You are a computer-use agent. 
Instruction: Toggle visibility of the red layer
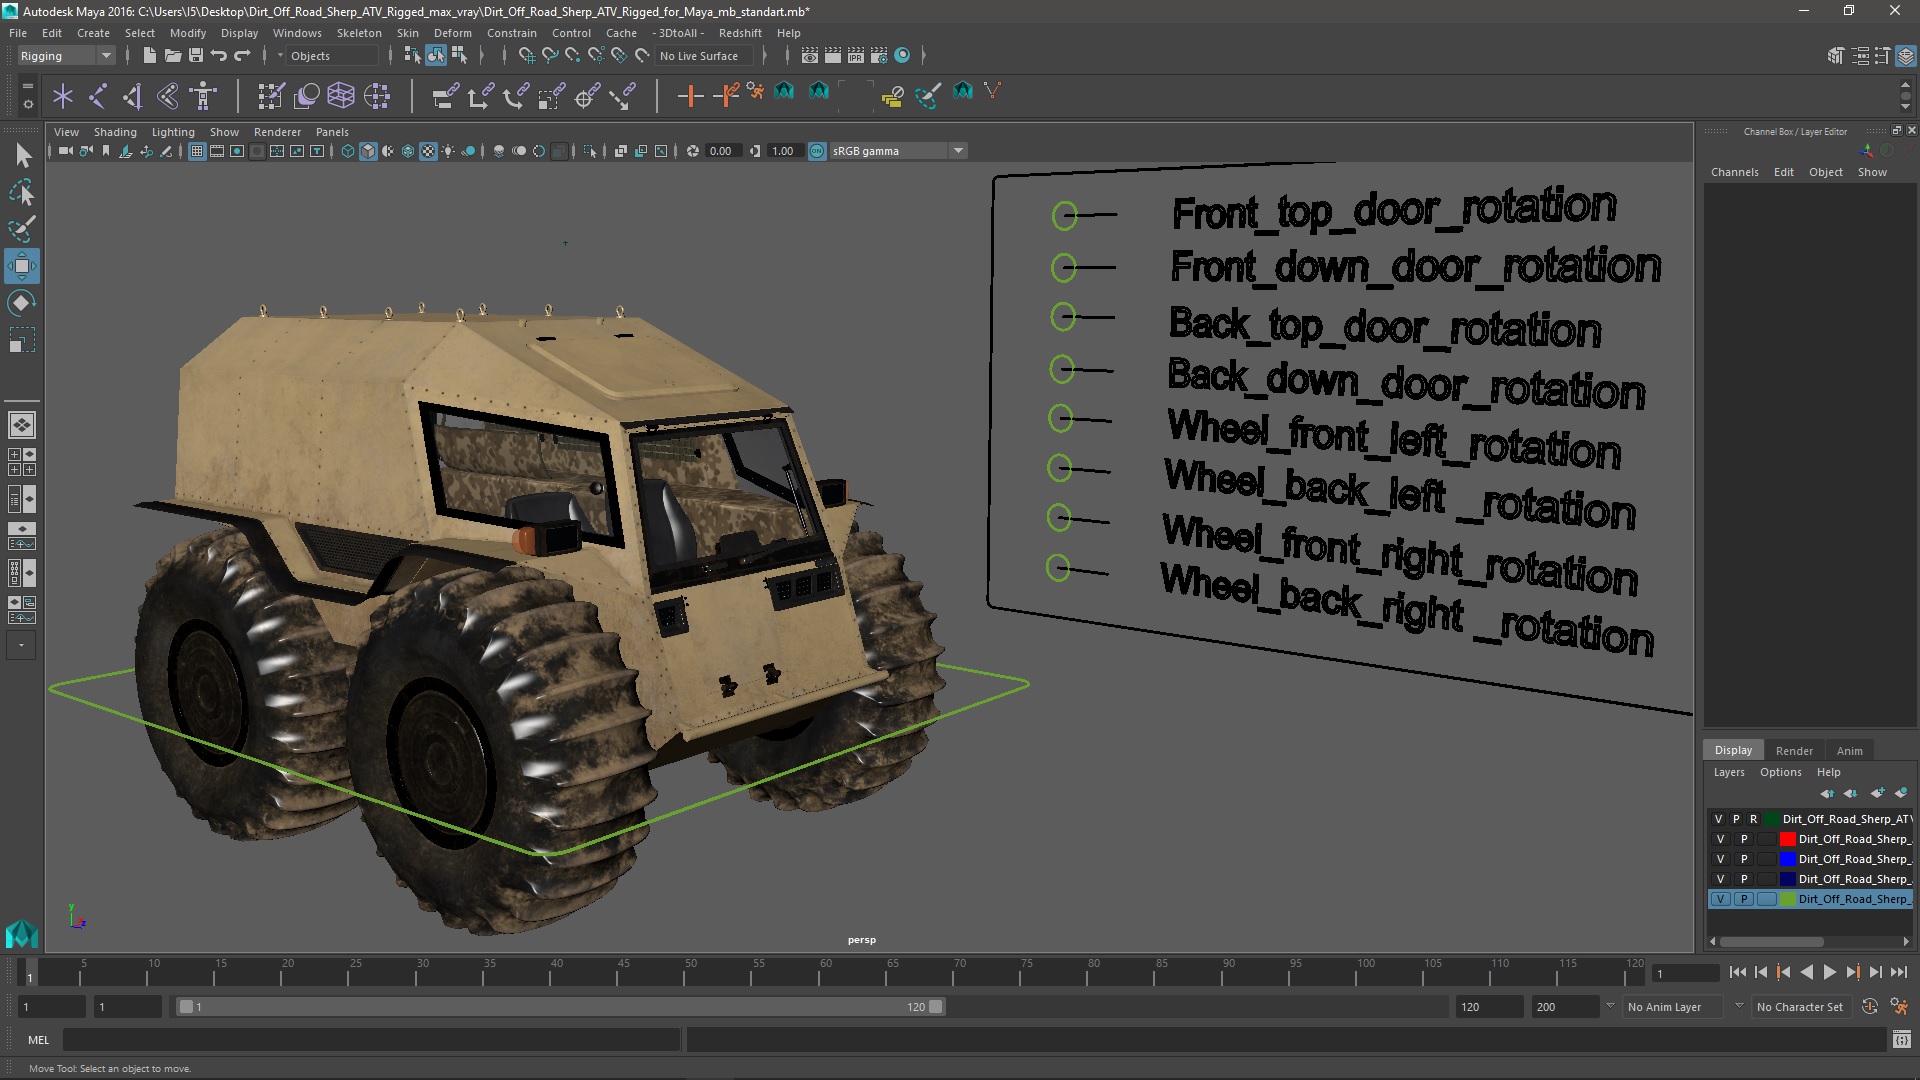(1720, 839)
